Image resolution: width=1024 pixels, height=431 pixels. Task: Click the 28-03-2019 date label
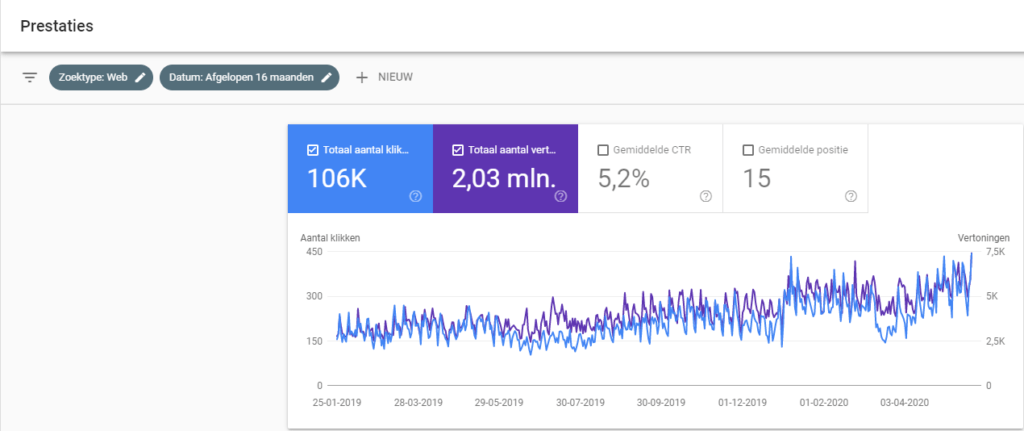click(x=418, y=402)
